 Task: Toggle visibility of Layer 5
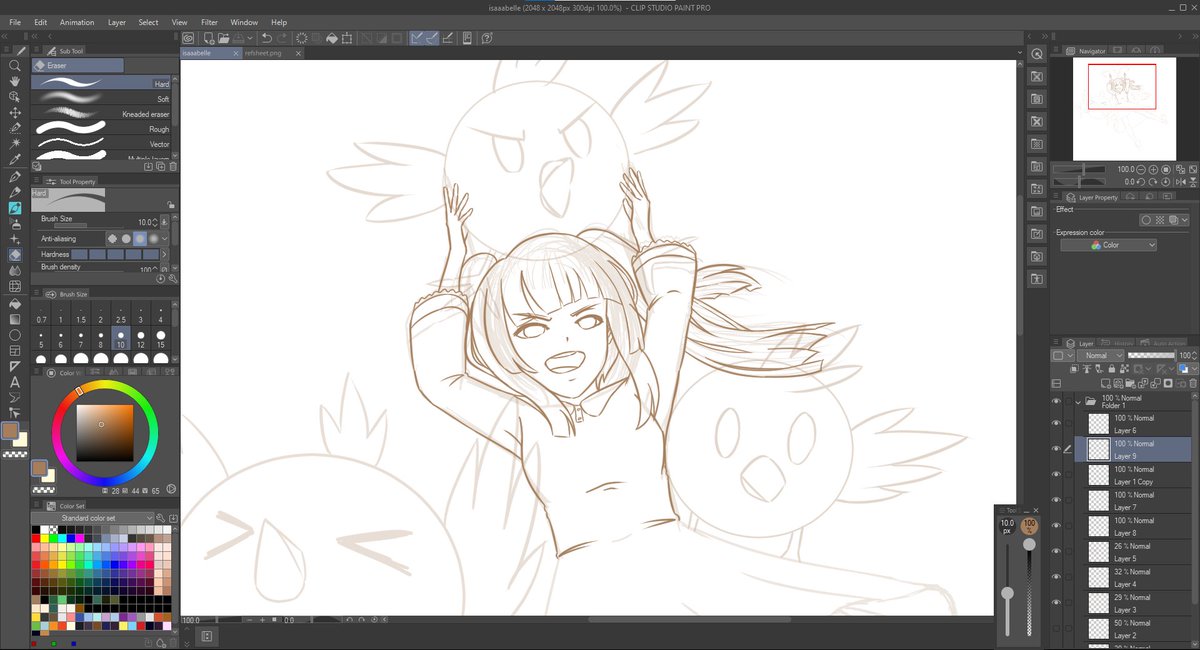1056,552
